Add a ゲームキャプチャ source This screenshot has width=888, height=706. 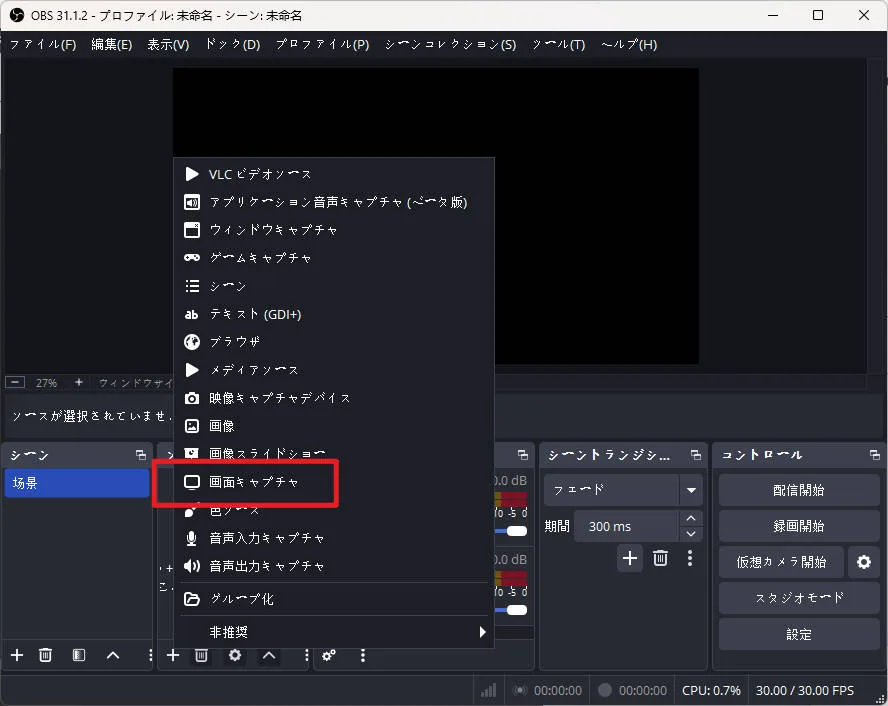tap(334, 258)
